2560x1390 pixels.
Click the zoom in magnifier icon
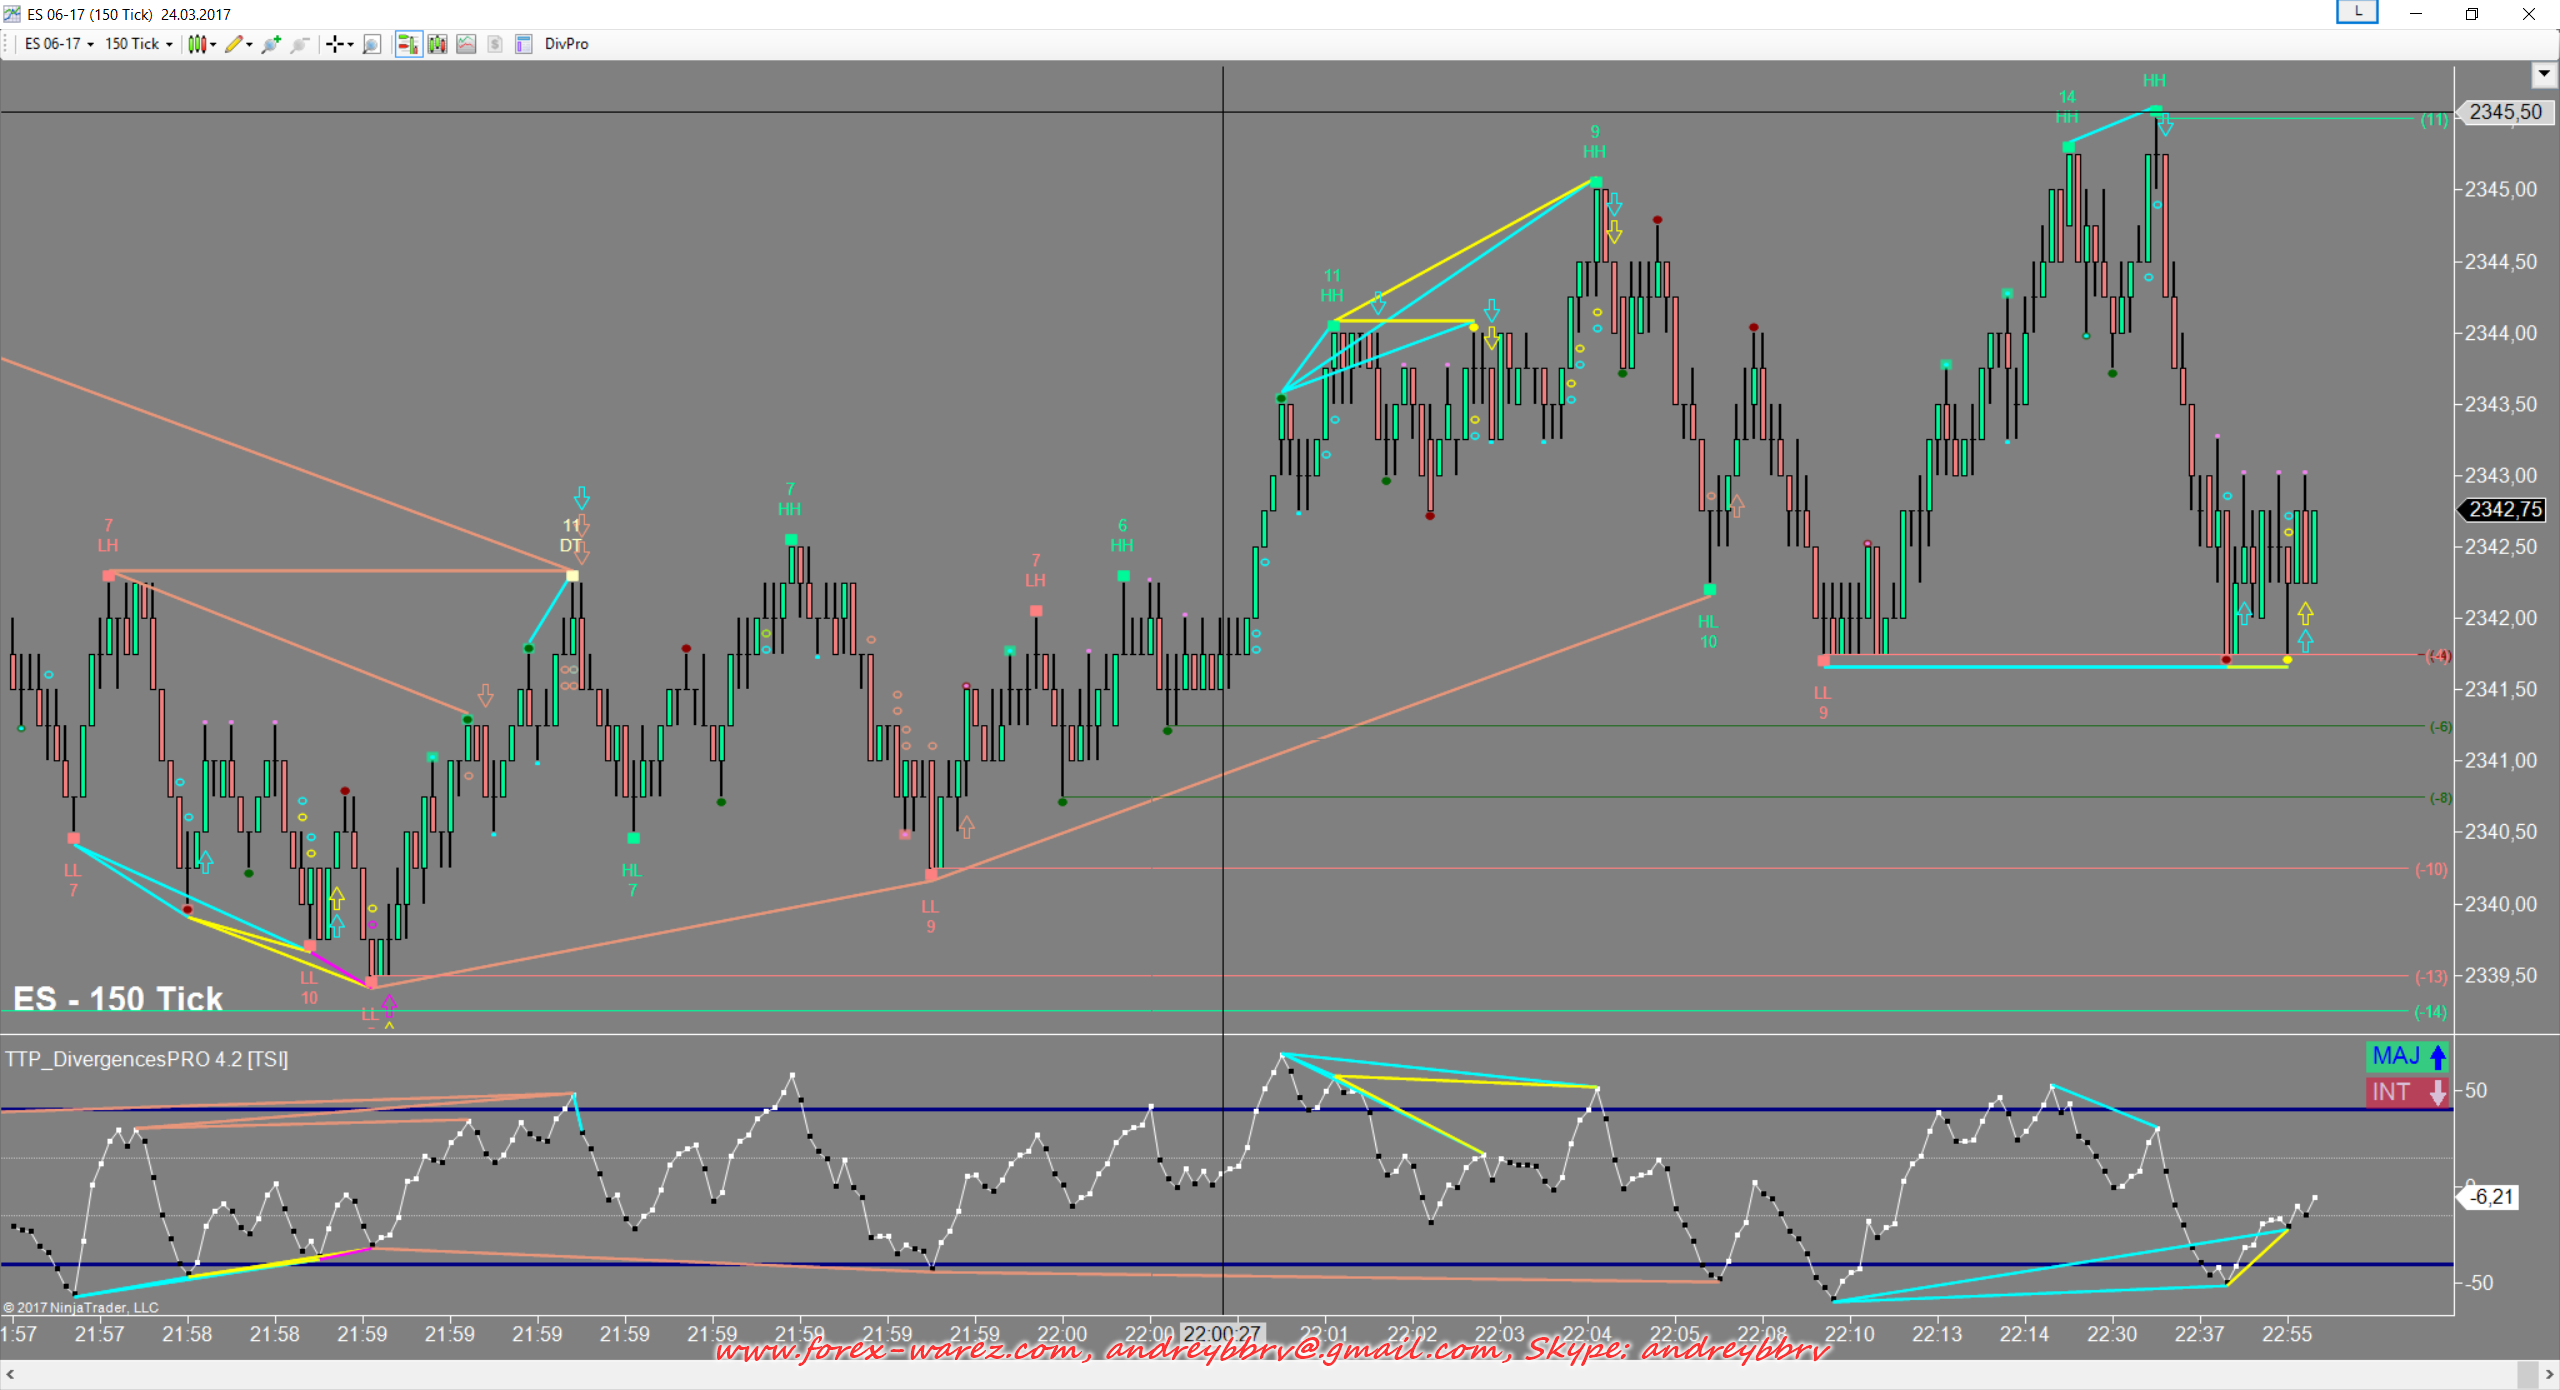(271, 44)
